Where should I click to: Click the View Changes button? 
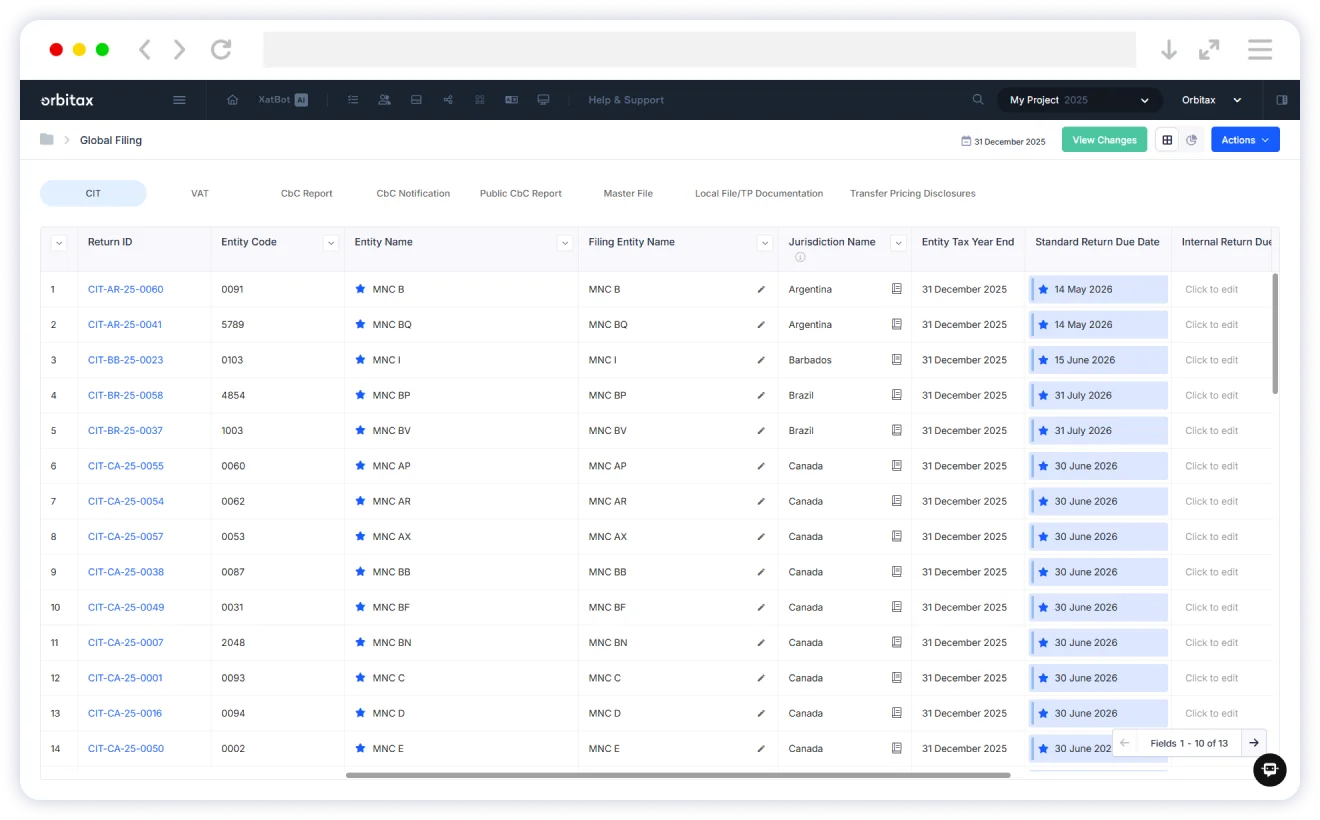point(1104,140)
